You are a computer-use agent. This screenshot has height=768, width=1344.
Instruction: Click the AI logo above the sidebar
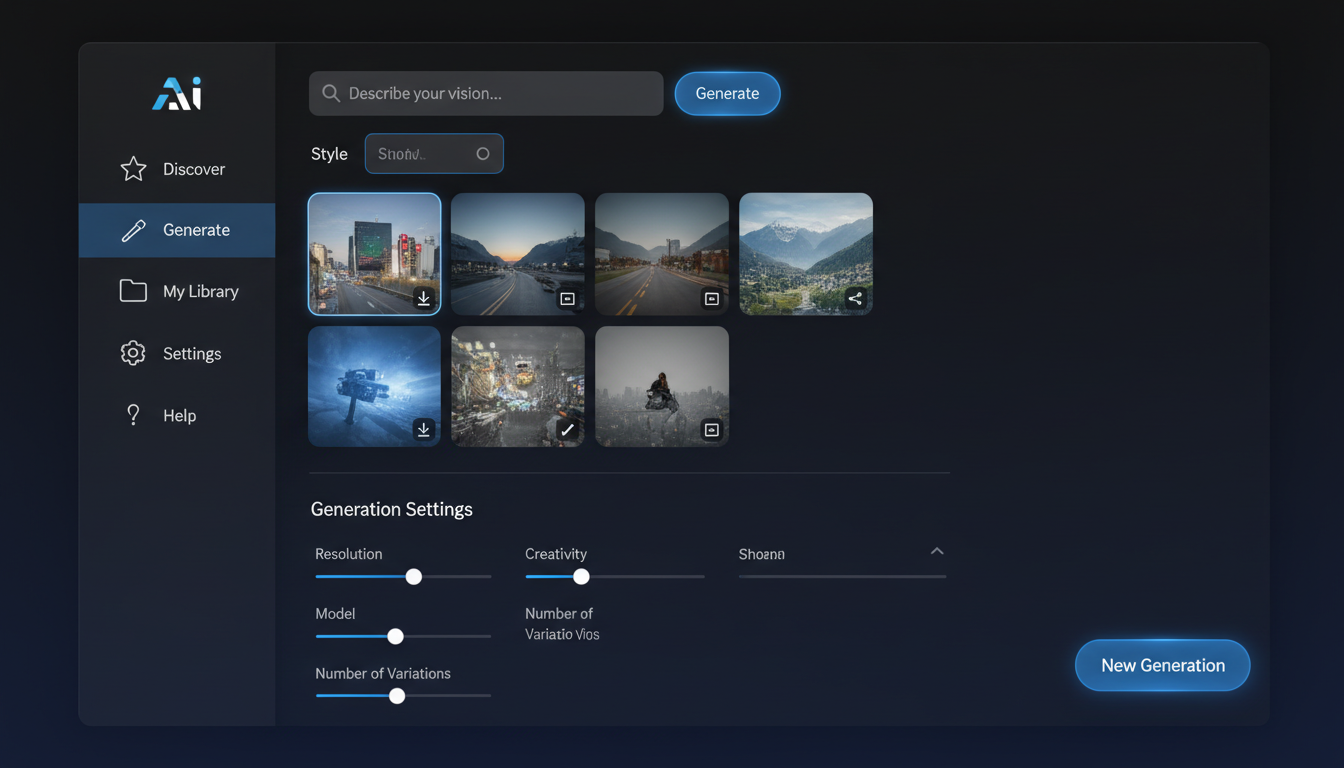point(177,92)
